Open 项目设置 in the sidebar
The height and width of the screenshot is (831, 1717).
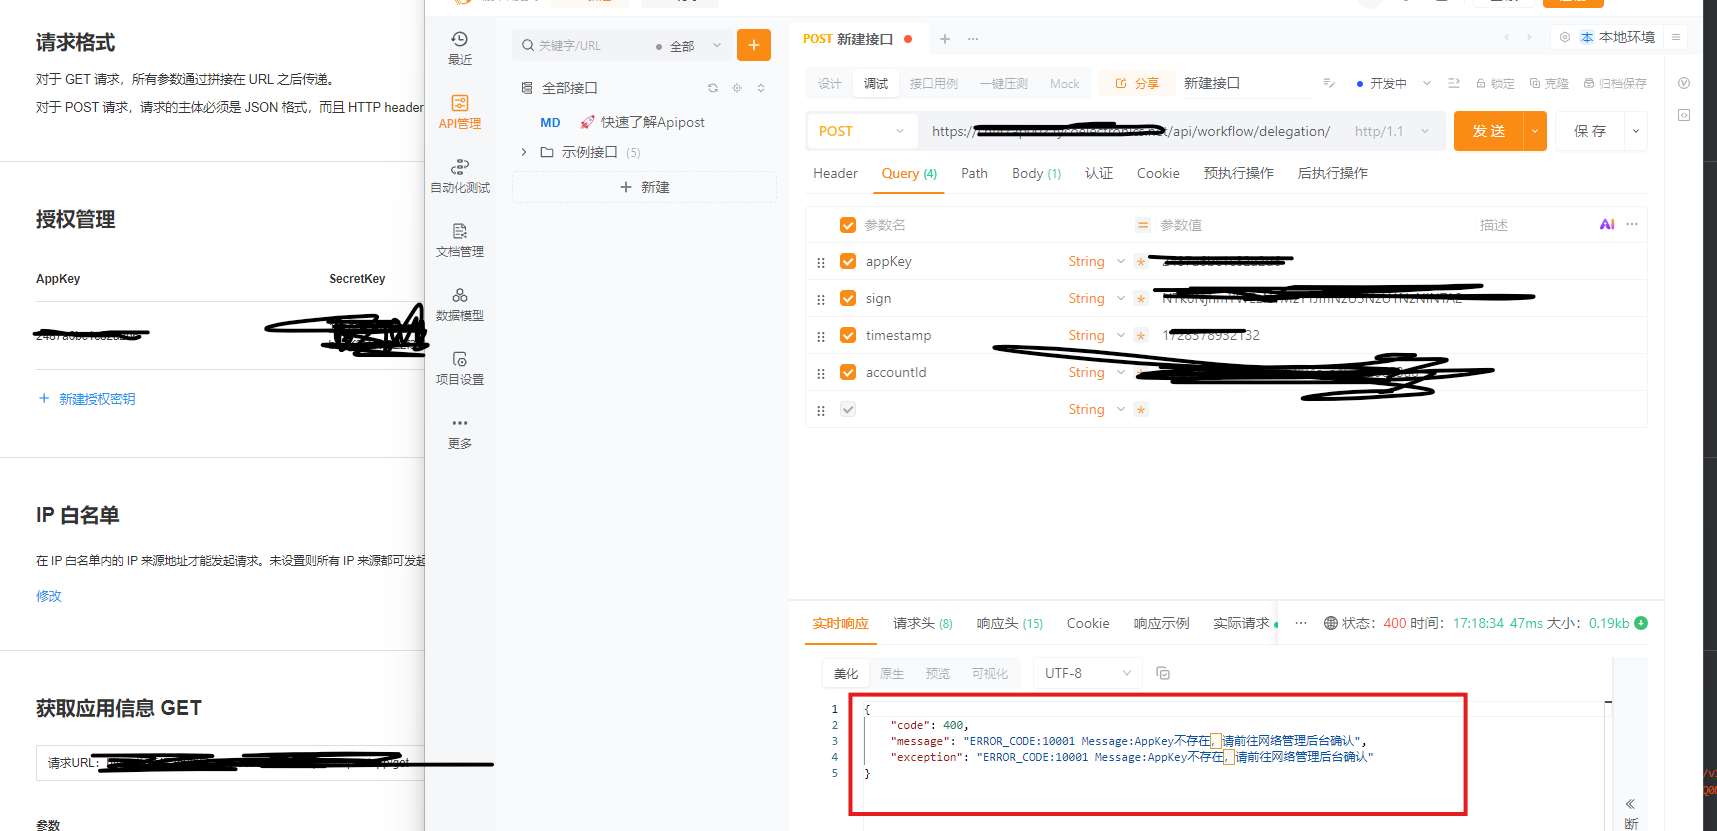pyautogui.click(x=459, y=367)
